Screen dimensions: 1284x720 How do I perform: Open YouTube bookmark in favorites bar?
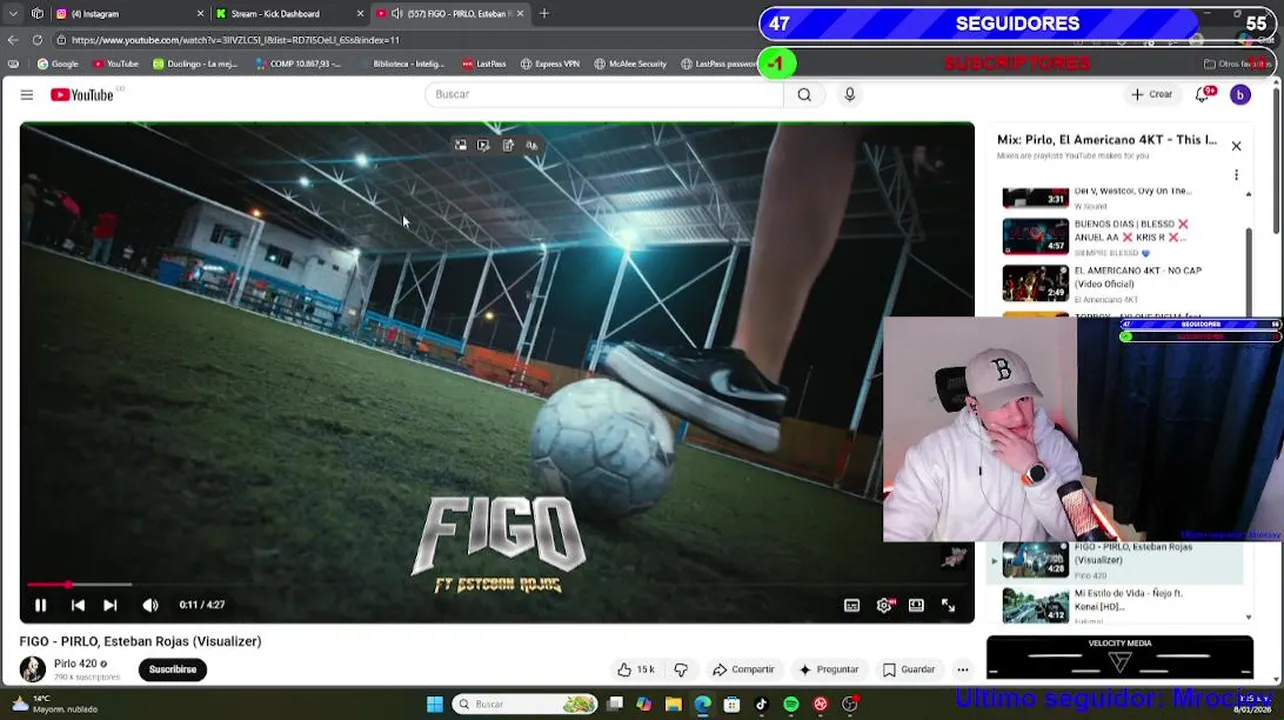point(116,64)
